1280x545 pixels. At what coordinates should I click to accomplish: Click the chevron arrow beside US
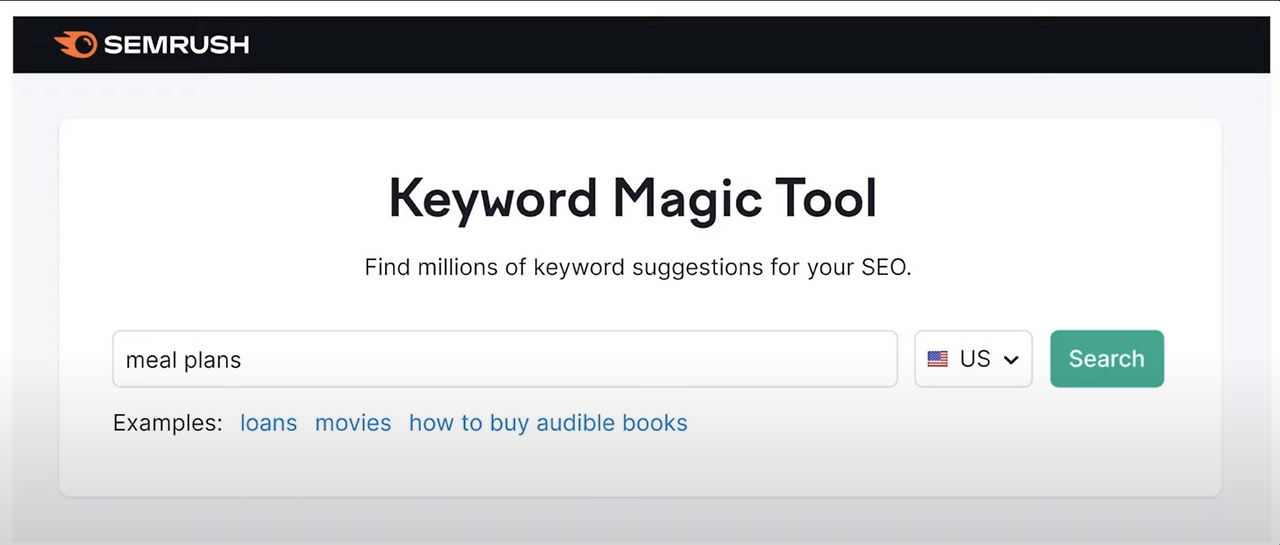1011,360
